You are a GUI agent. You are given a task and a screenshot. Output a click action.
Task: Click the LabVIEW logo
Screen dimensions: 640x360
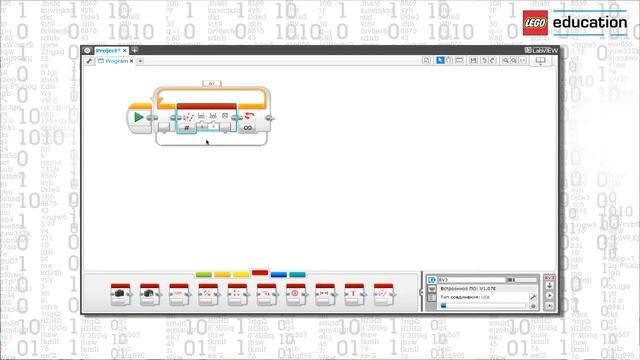click(541, 50)
